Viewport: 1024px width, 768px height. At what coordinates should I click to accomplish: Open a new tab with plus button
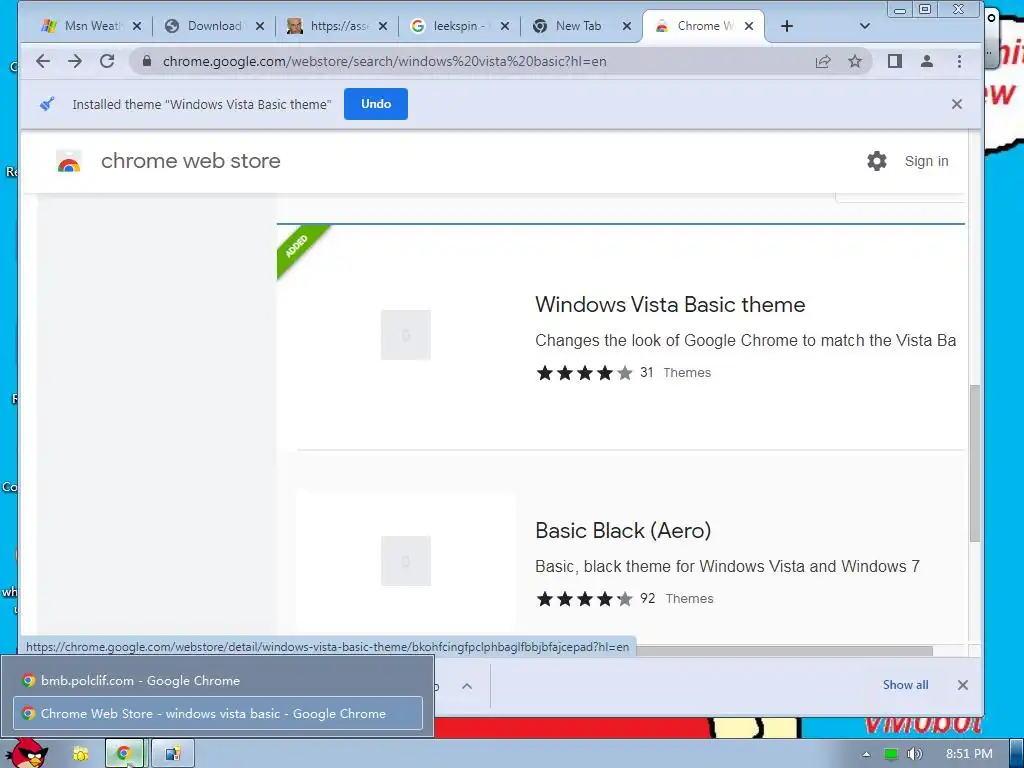pyautogui.click(x=787, y=26)
